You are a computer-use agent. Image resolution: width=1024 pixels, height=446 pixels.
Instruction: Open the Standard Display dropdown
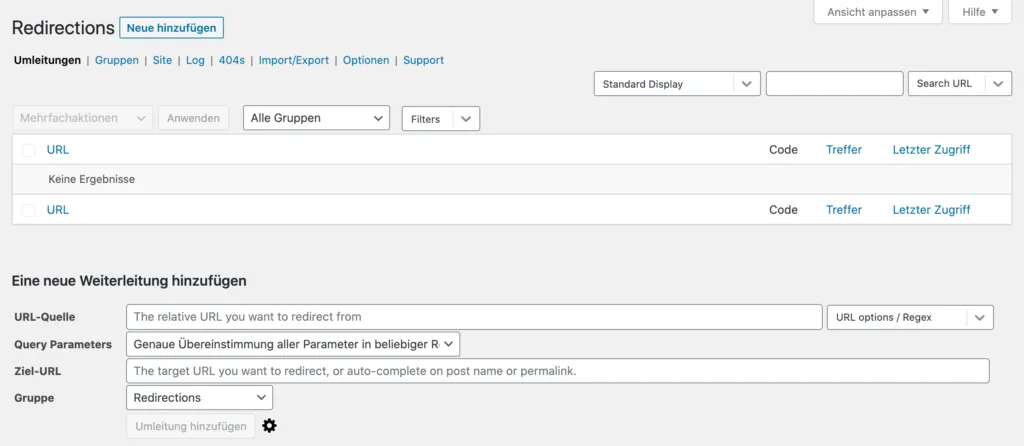pyautogui.click(x=677, y=84)
